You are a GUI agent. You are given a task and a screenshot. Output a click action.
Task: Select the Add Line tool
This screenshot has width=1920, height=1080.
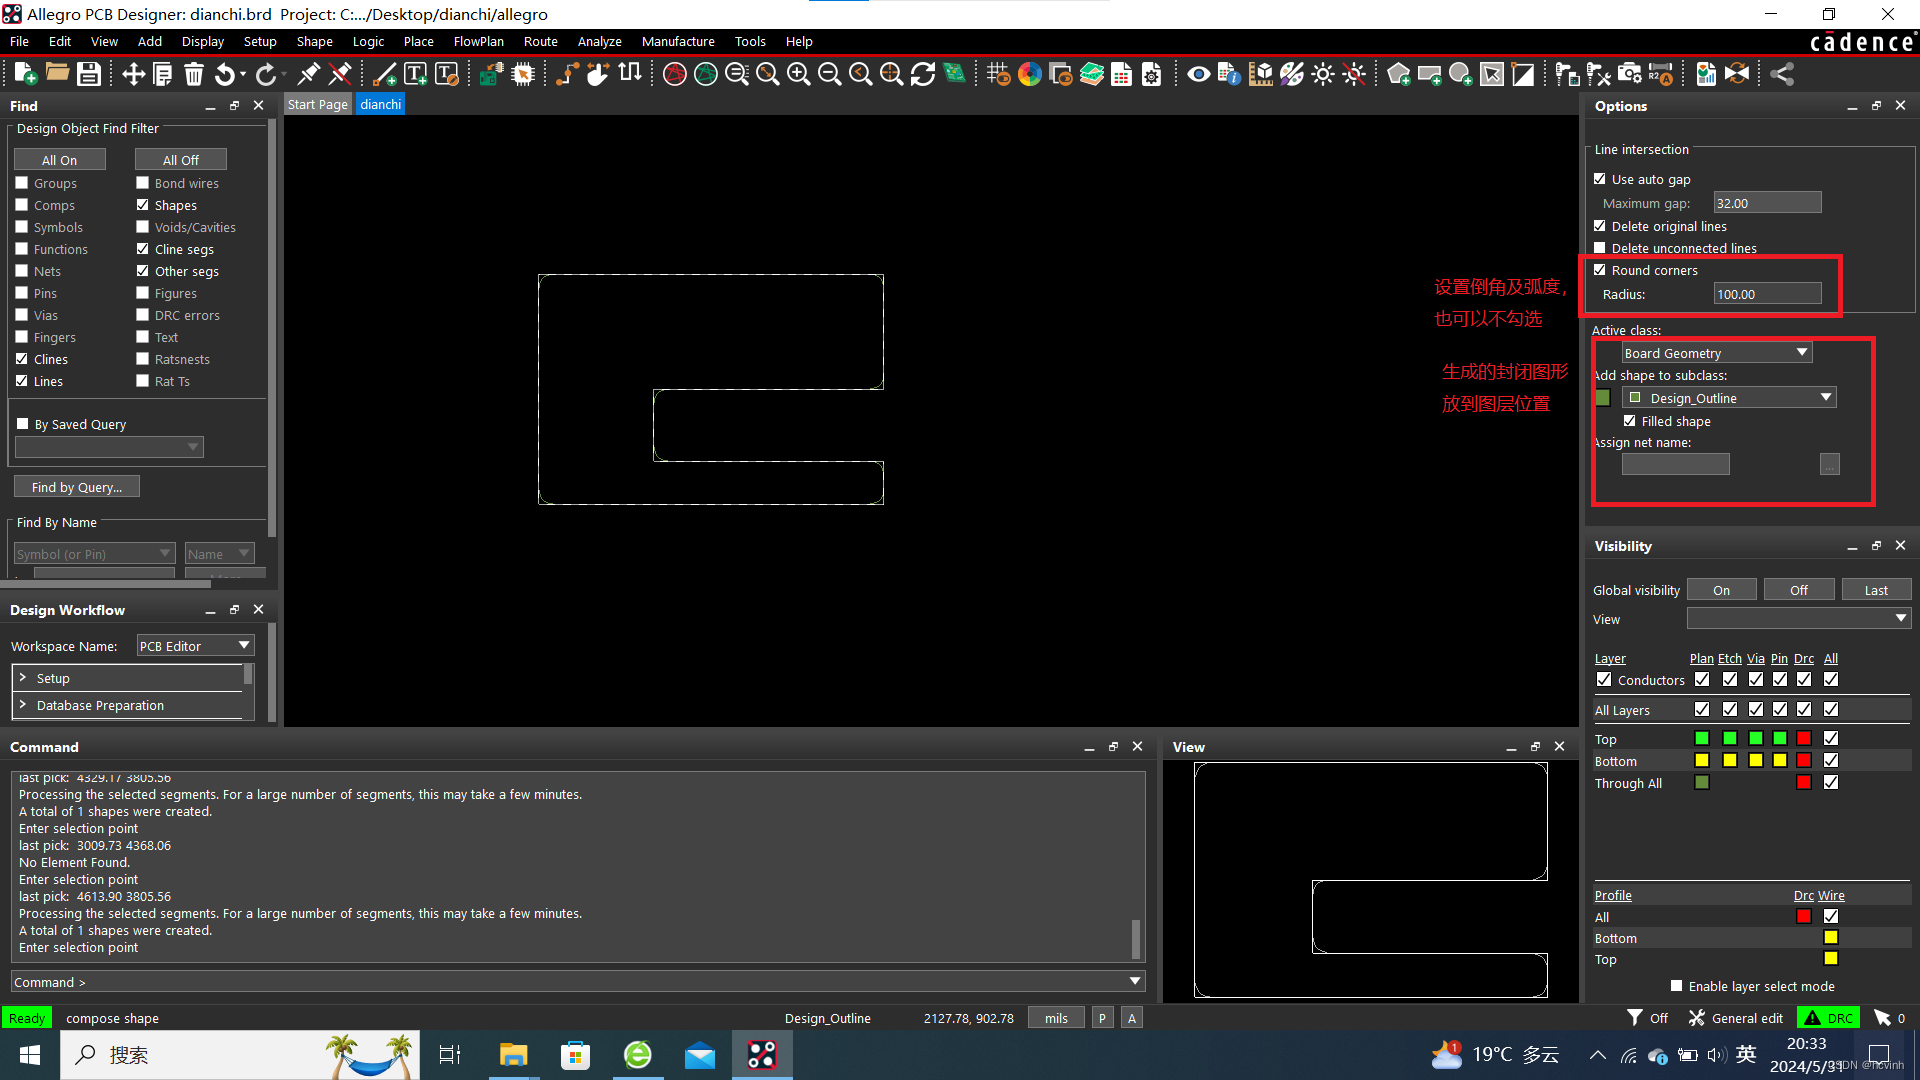click(x=384, y=74)
